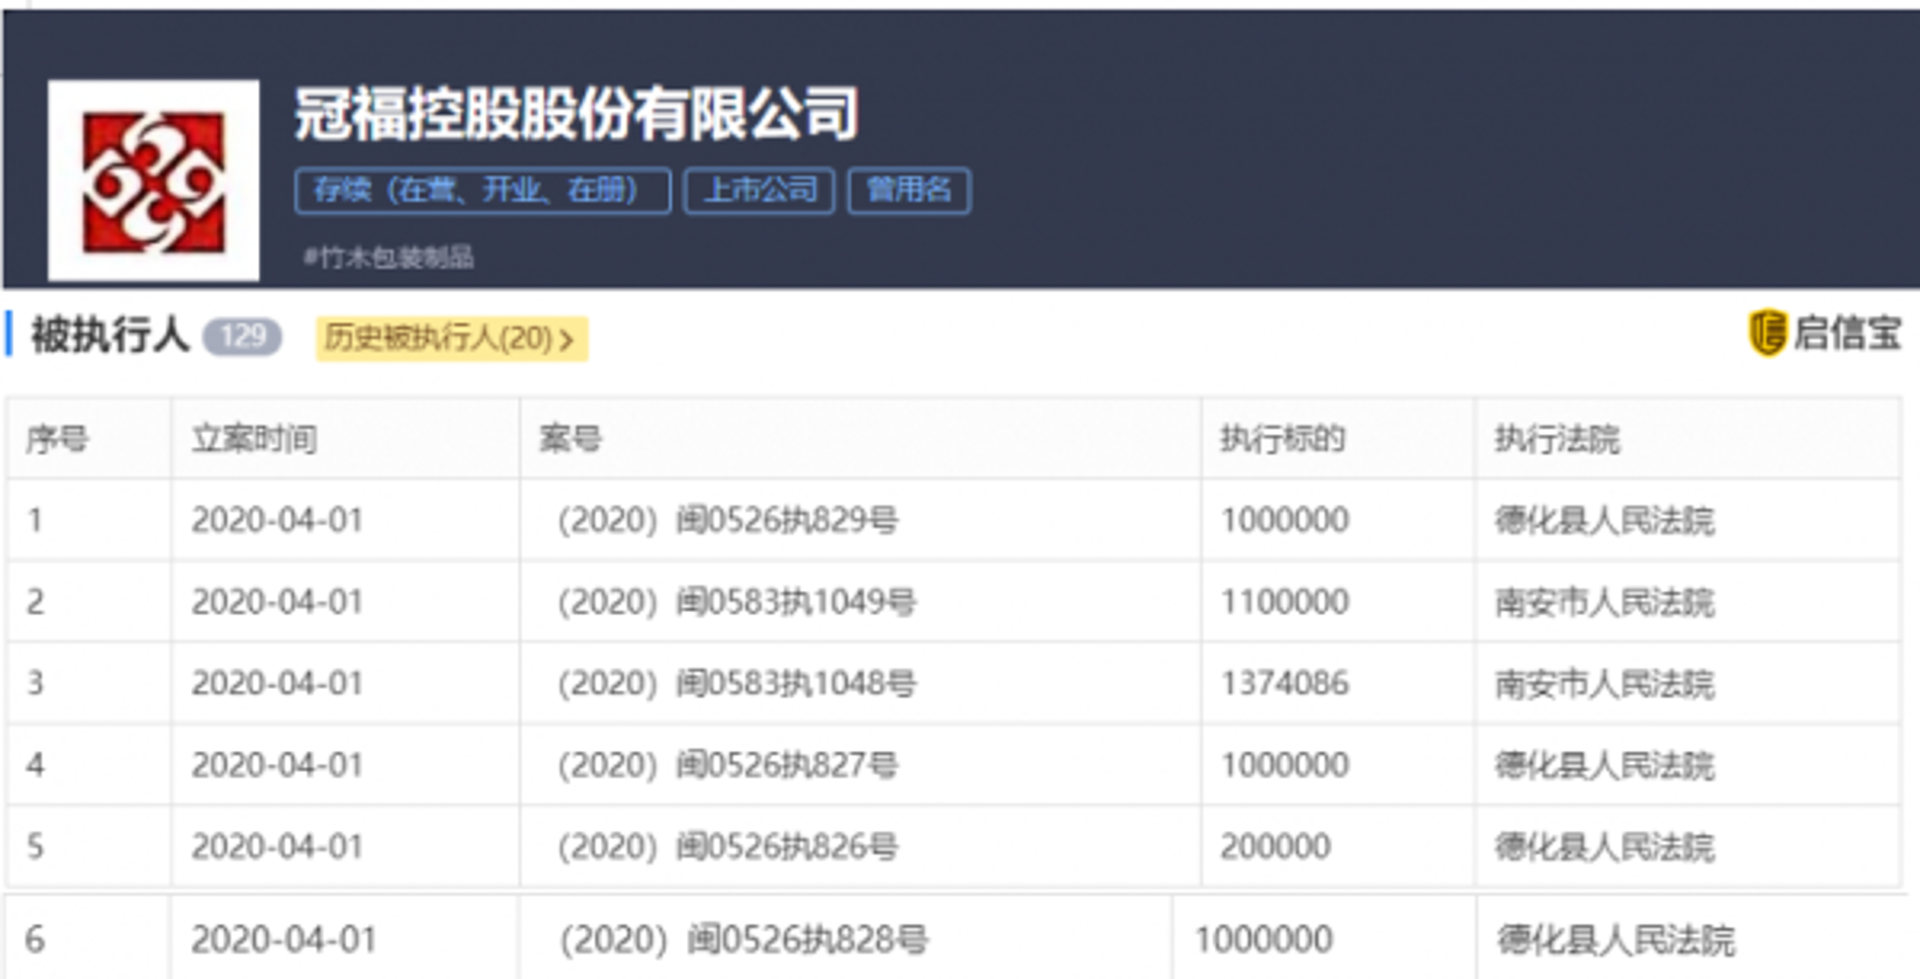Click serial number 2 in the table
Screen dimensions: 1920x979
point(35,602)
